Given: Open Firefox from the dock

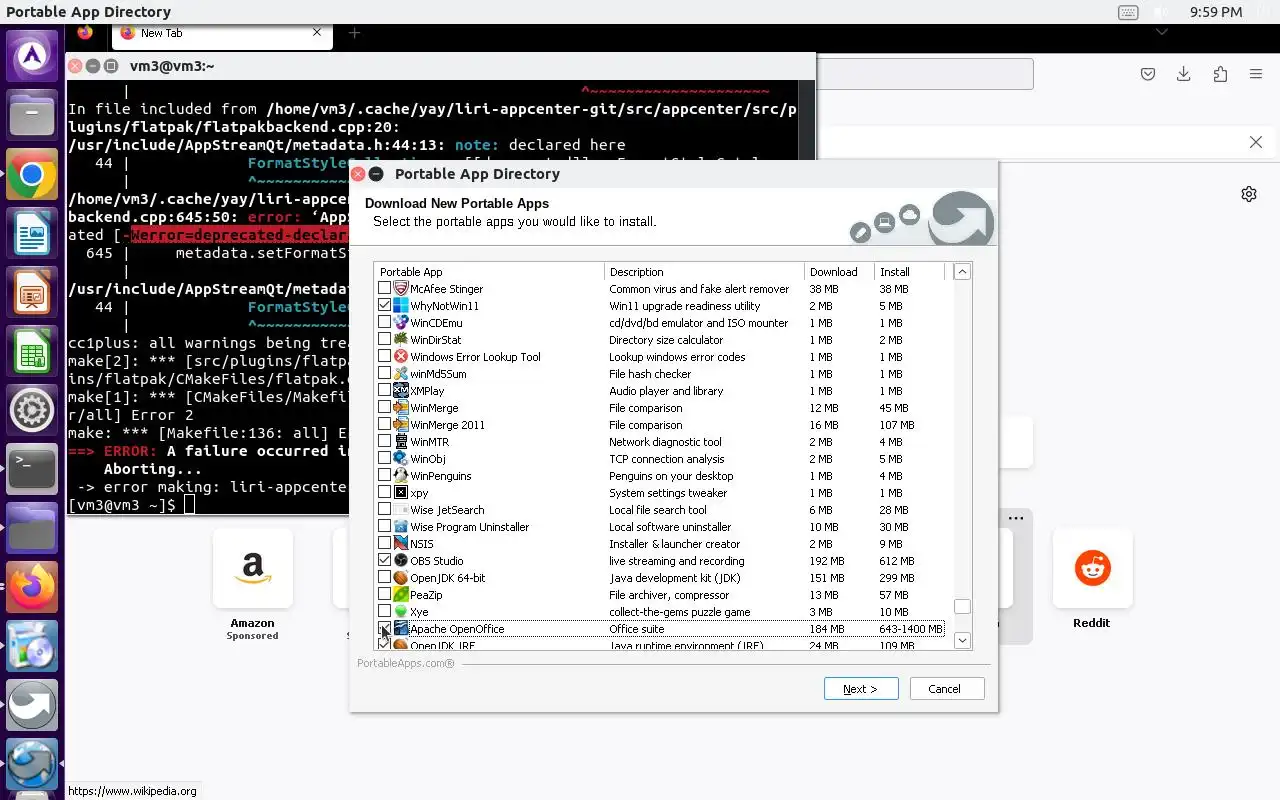Looking at the screenshot, I should (32, 587).
